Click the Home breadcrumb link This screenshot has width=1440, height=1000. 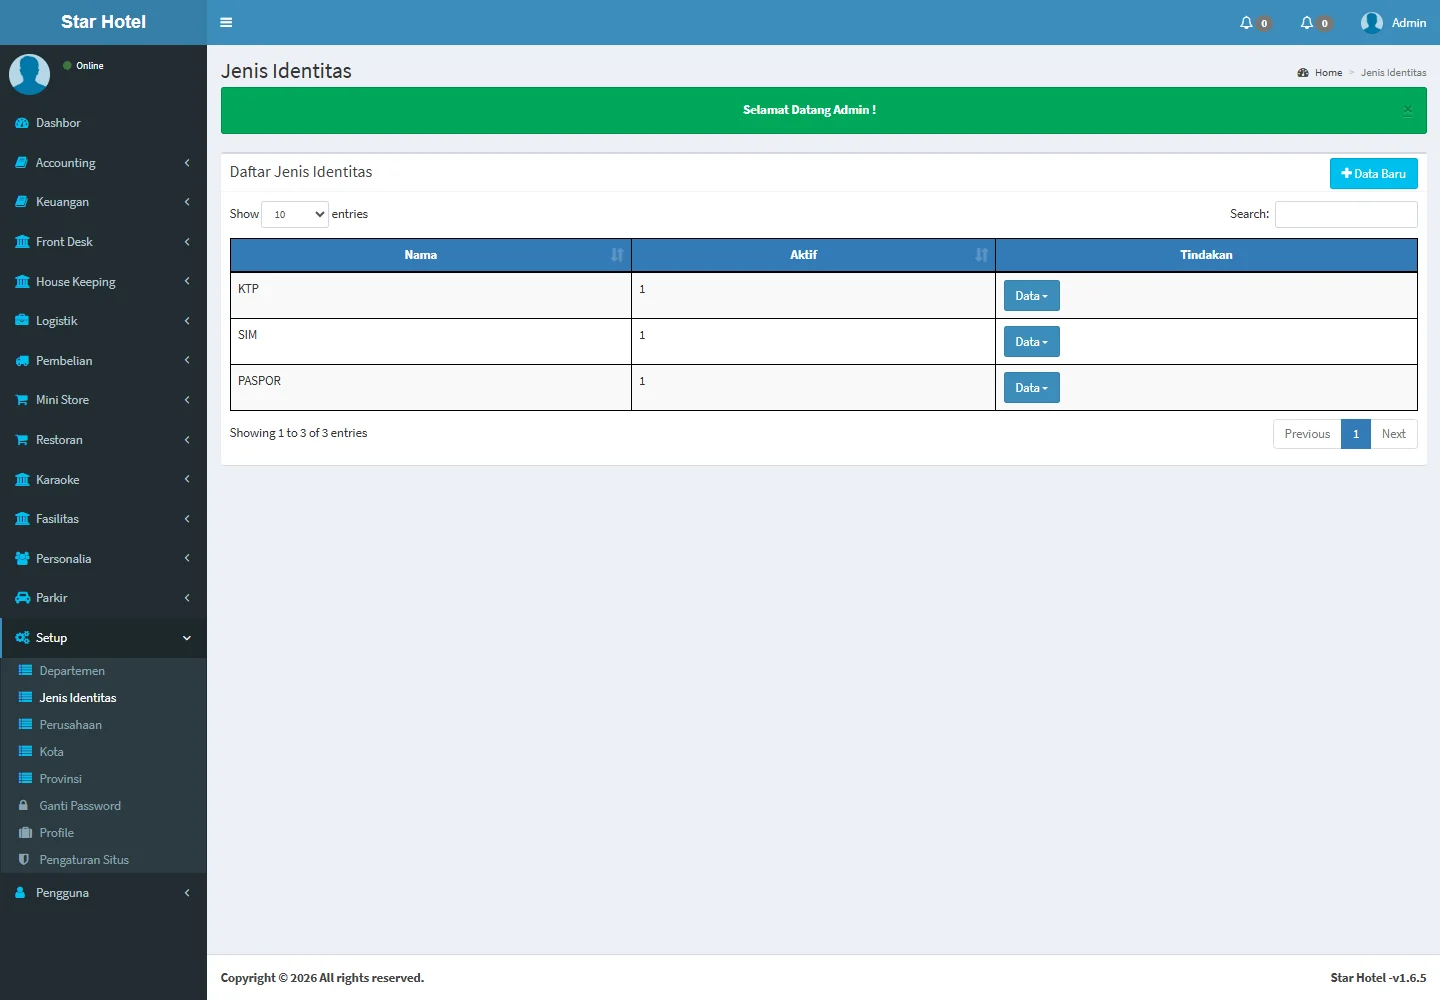(x=1328, y=73)
